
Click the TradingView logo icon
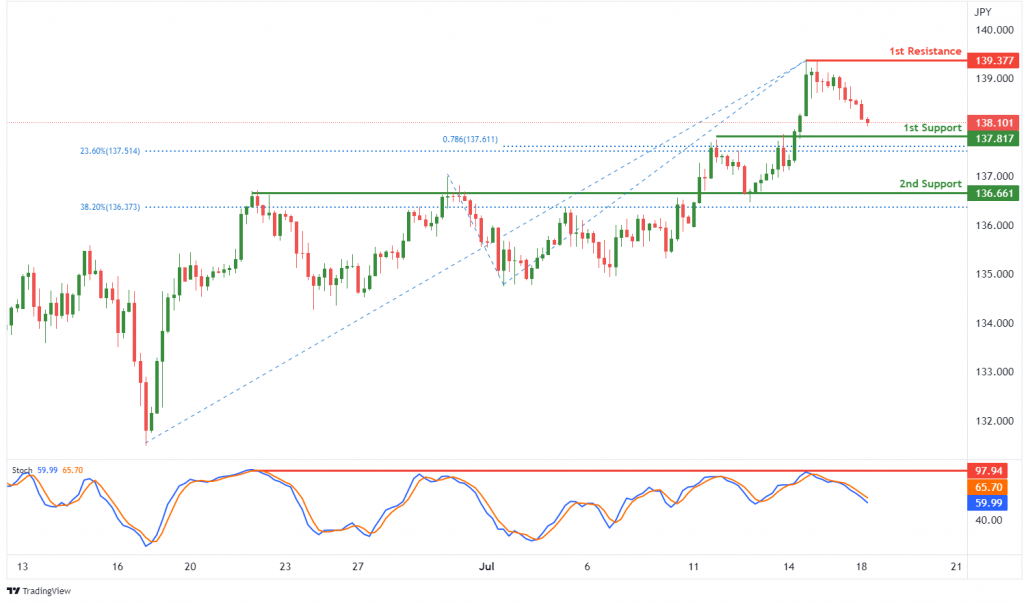point(13,591)
